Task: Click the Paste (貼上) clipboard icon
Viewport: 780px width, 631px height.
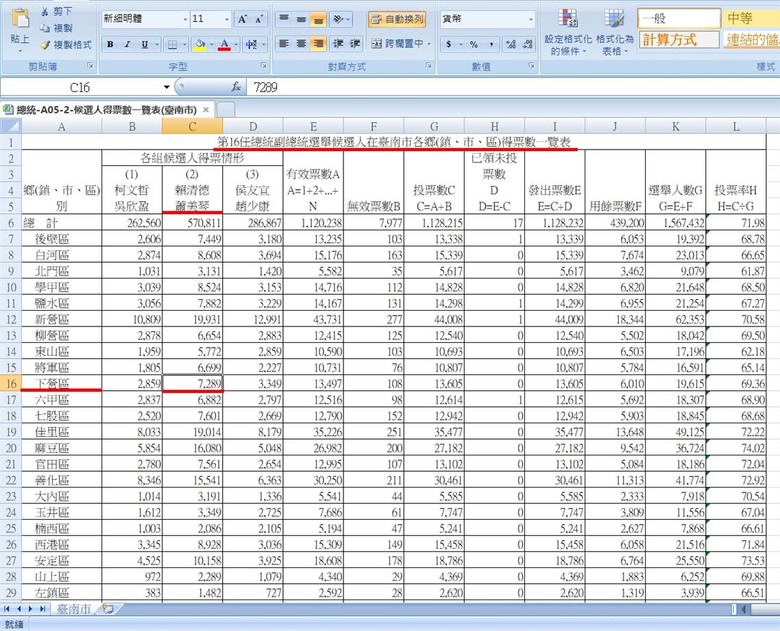Action: 20,19
